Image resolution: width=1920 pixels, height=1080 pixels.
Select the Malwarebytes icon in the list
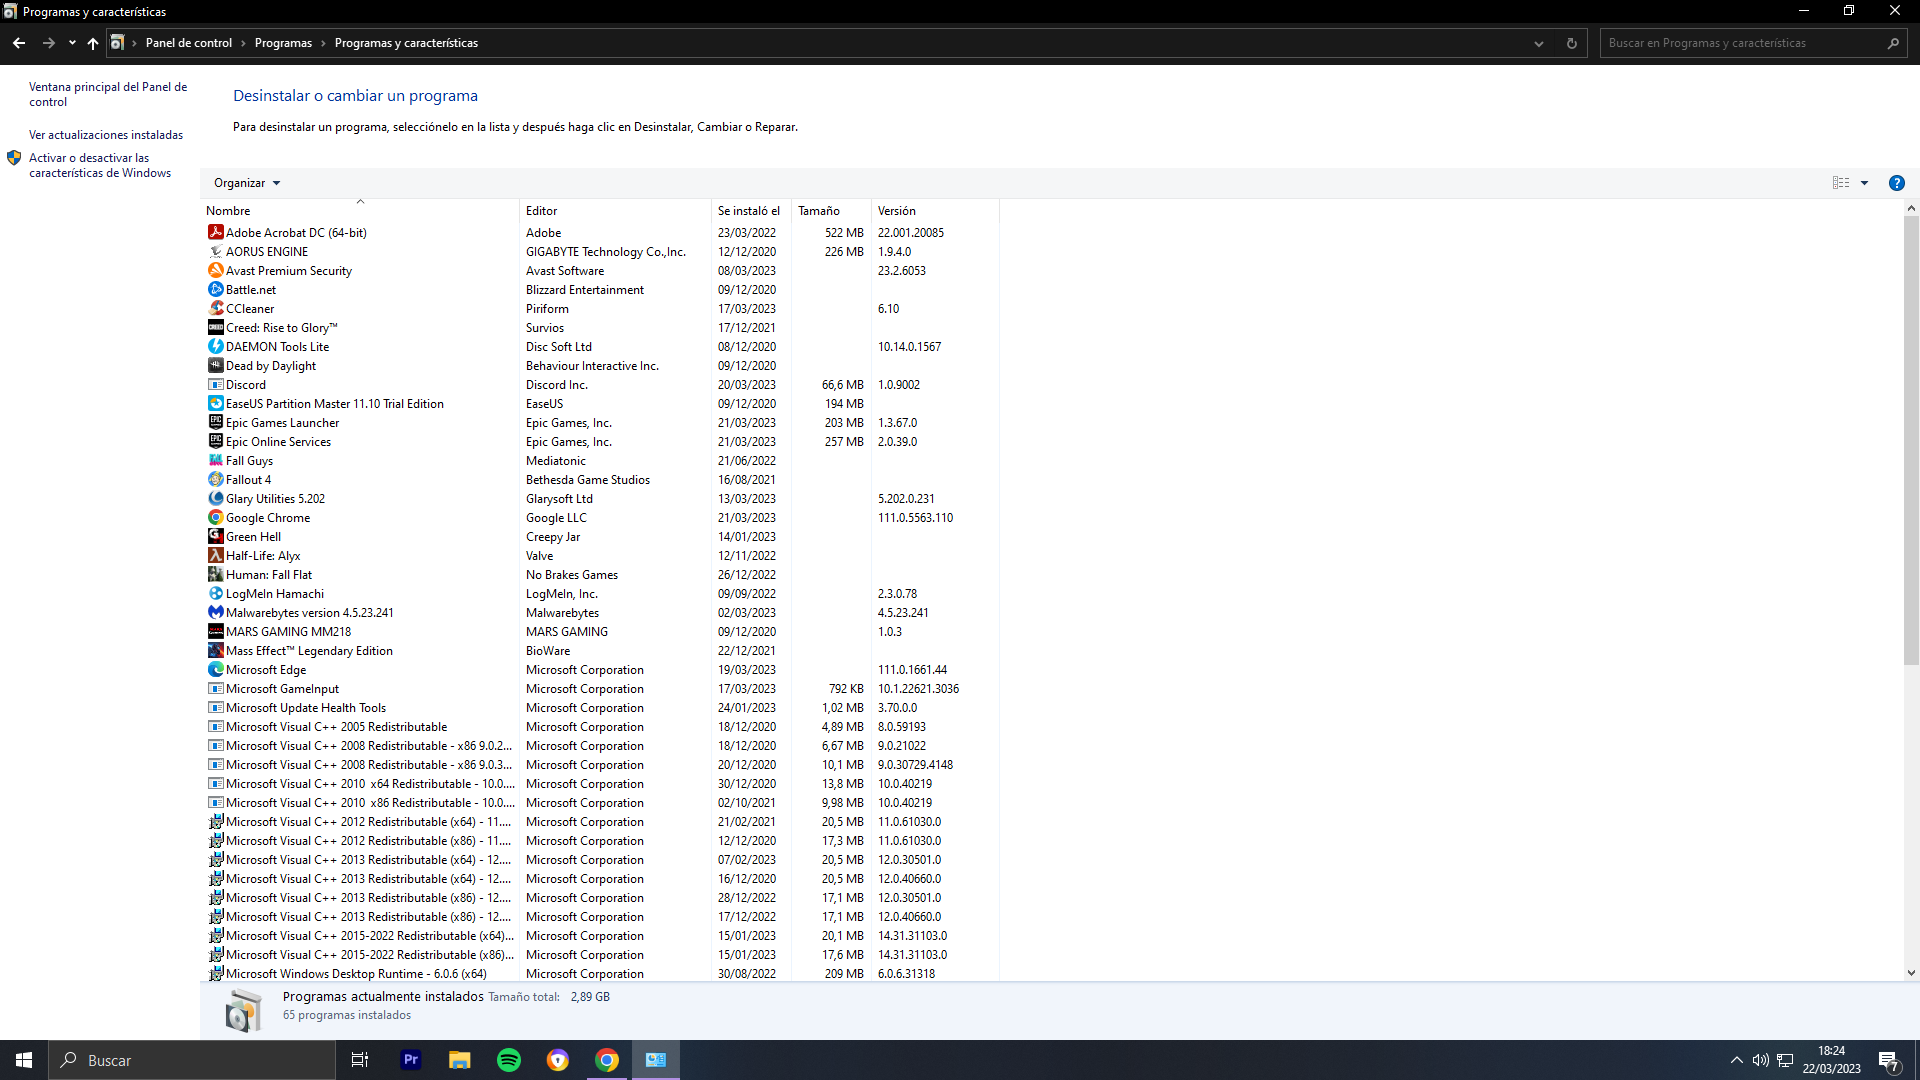coord(215,612)
